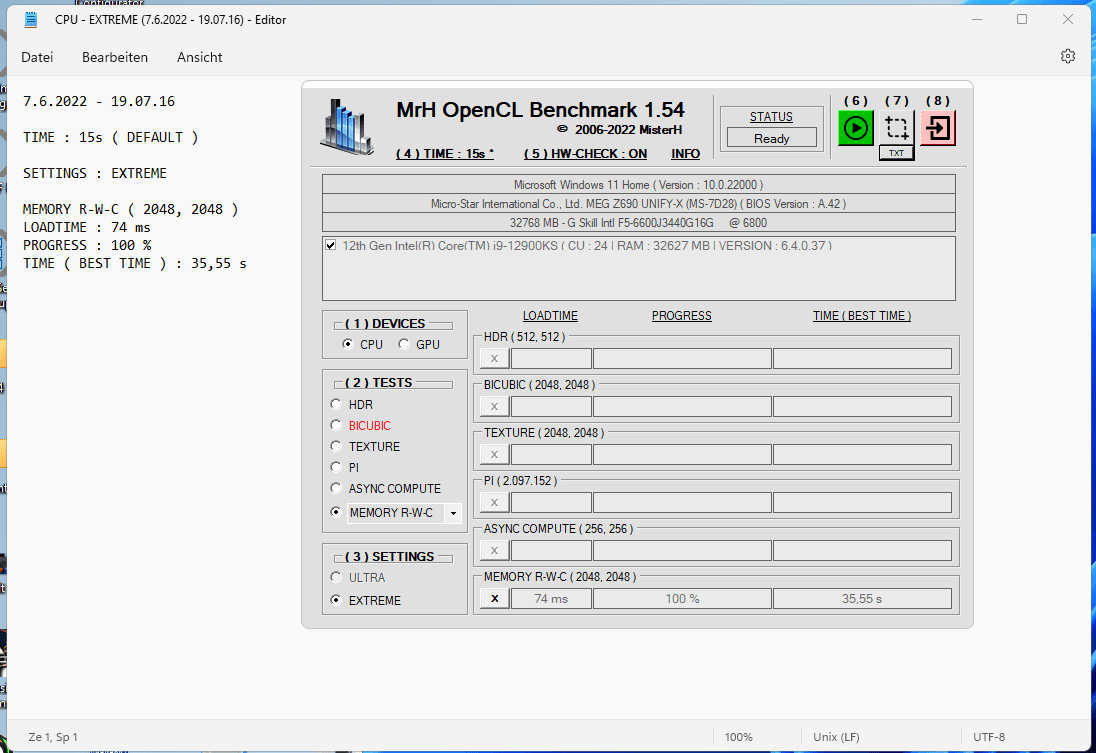Click the Microsoft Windows 11 Home info row

[x=638, y=185]
